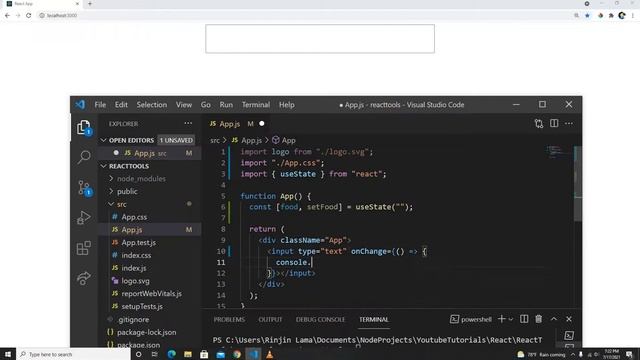Open the Live Share view icon
Screen dimensions: 640x360
(x=84, y=278)
